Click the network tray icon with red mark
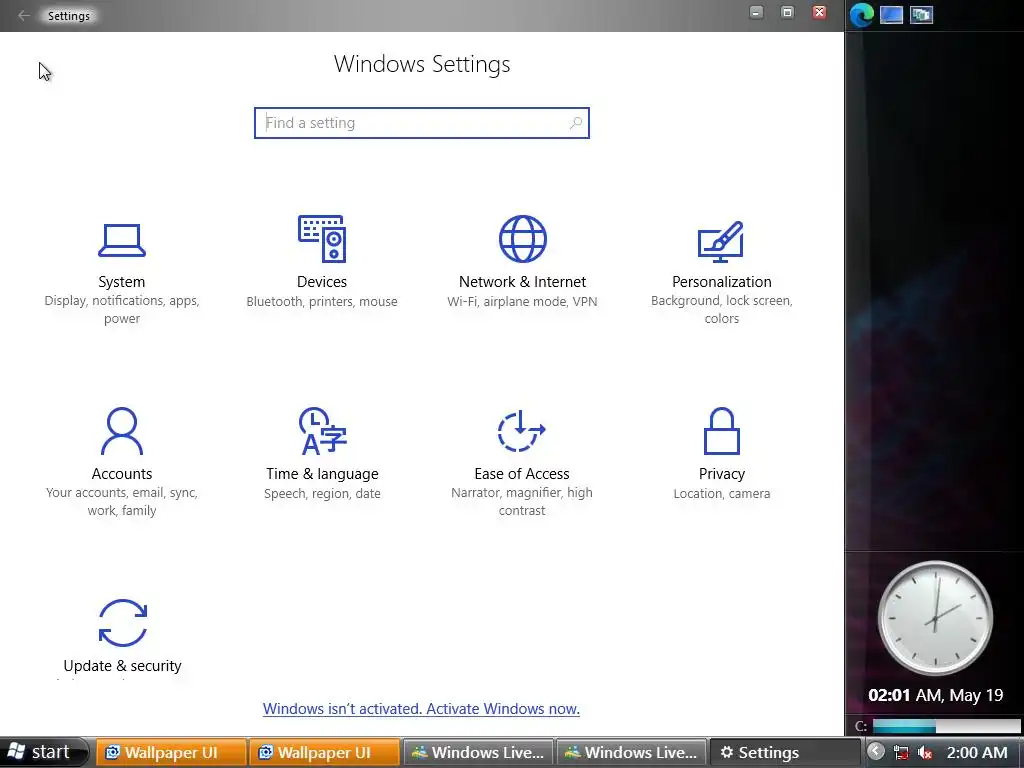This screenshot has width=1024, height=768. pos(901,752)
